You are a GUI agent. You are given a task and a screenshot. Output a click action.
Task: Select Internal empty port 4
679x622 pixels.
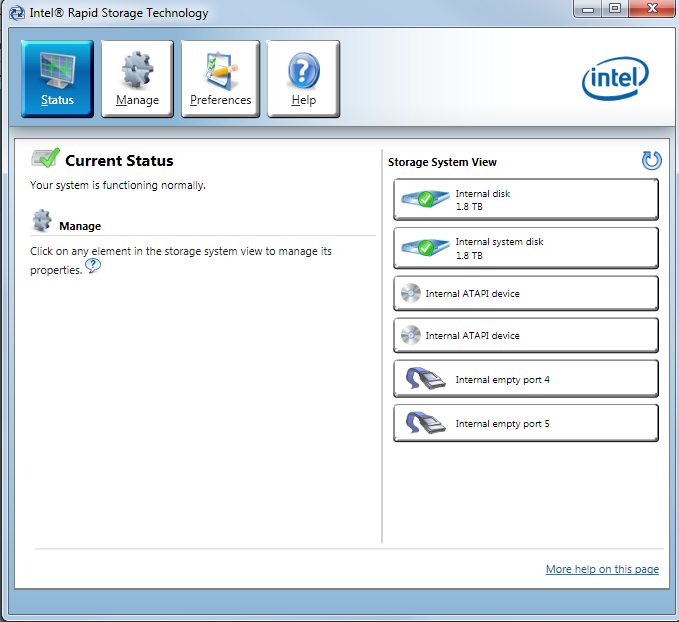pos(526,379)
